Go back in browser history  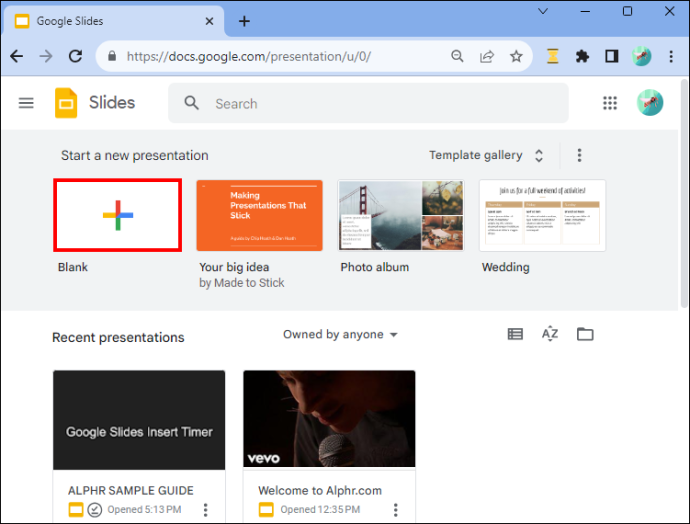click(17, 56)
